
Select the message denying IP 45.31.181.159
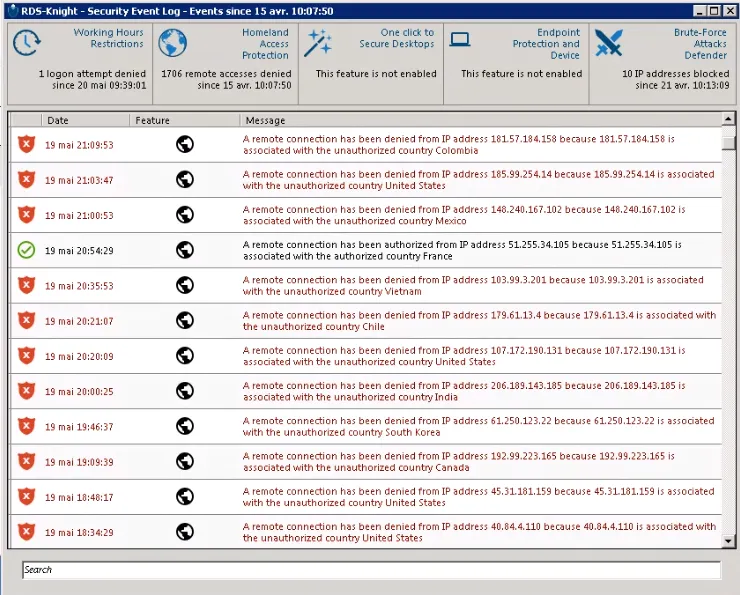click(478, 497)
